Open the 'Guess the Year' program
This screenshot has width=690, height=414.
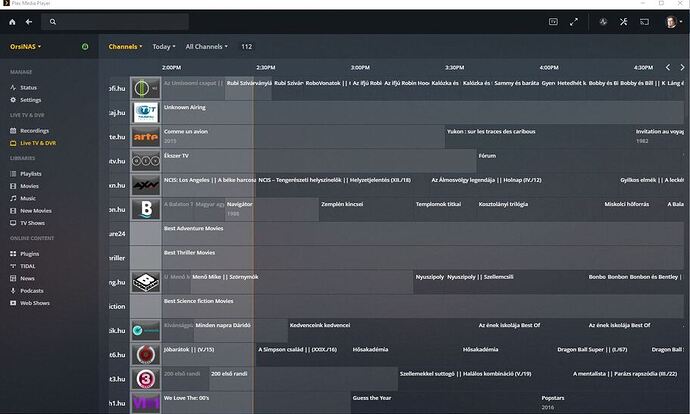445,403
